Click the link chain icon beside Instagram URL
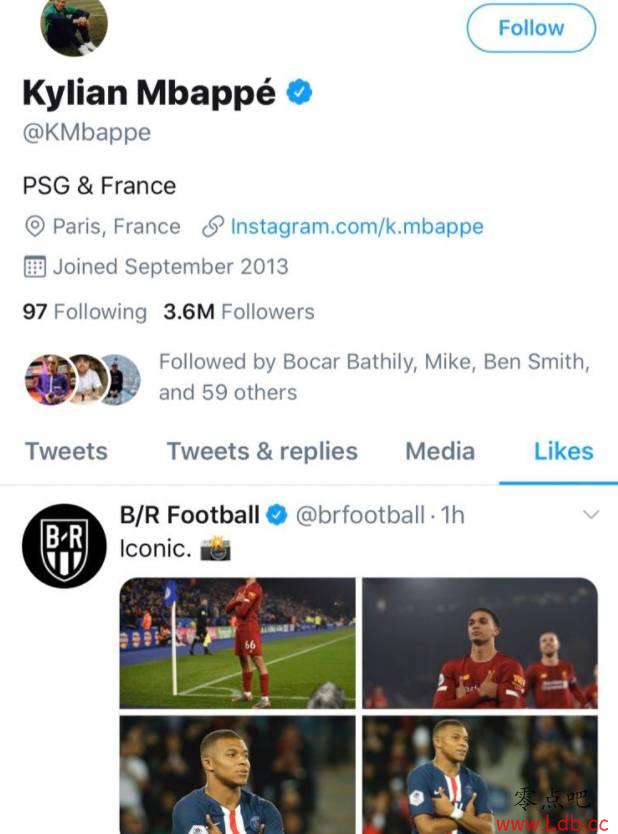 pyautogui.click(x=212, y=227)
